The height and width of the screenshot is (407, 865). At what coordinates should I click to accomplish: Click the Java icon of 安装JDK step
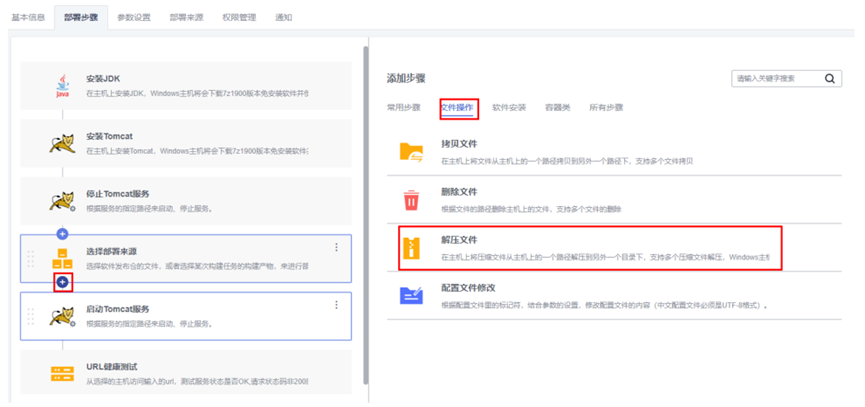point(62,86)
